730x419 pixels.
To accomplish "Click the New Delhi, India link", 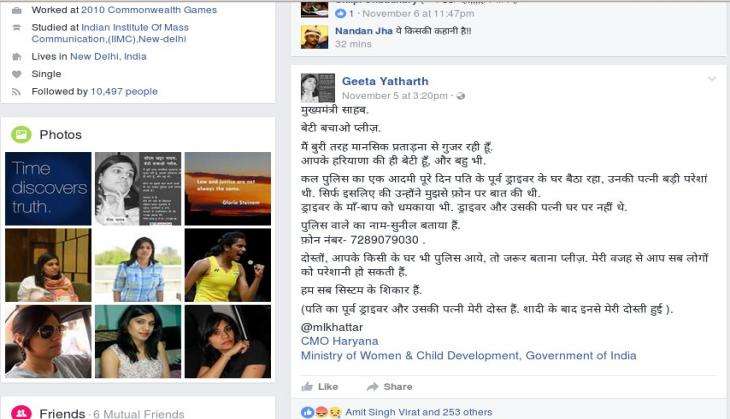I will pyautogui.click(x=108, y=56).
